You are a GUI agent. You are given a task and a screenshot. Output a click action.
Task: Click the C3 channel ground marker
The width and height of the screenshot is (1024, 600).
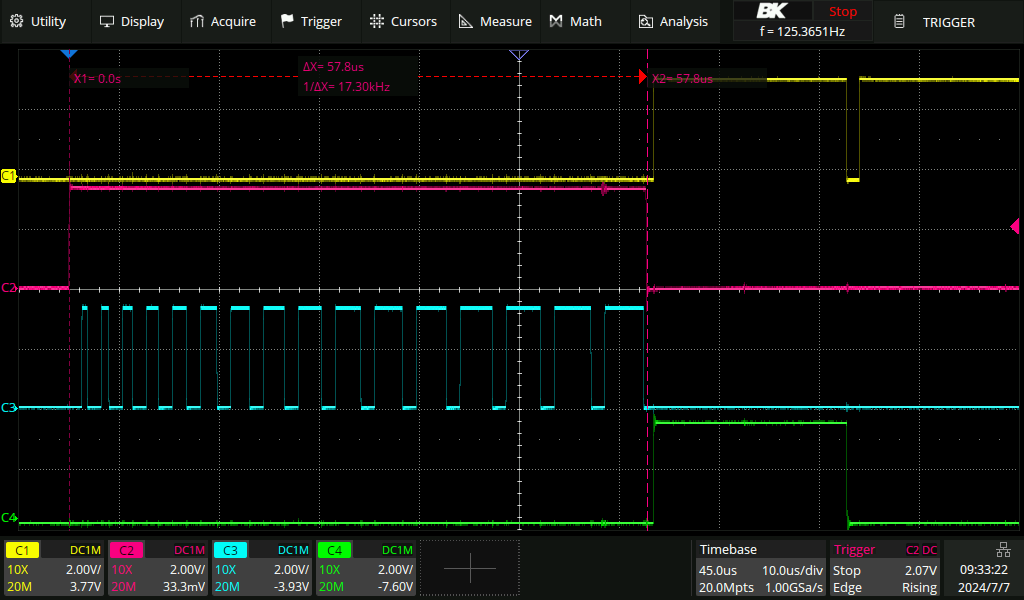(x=8, y=407)
